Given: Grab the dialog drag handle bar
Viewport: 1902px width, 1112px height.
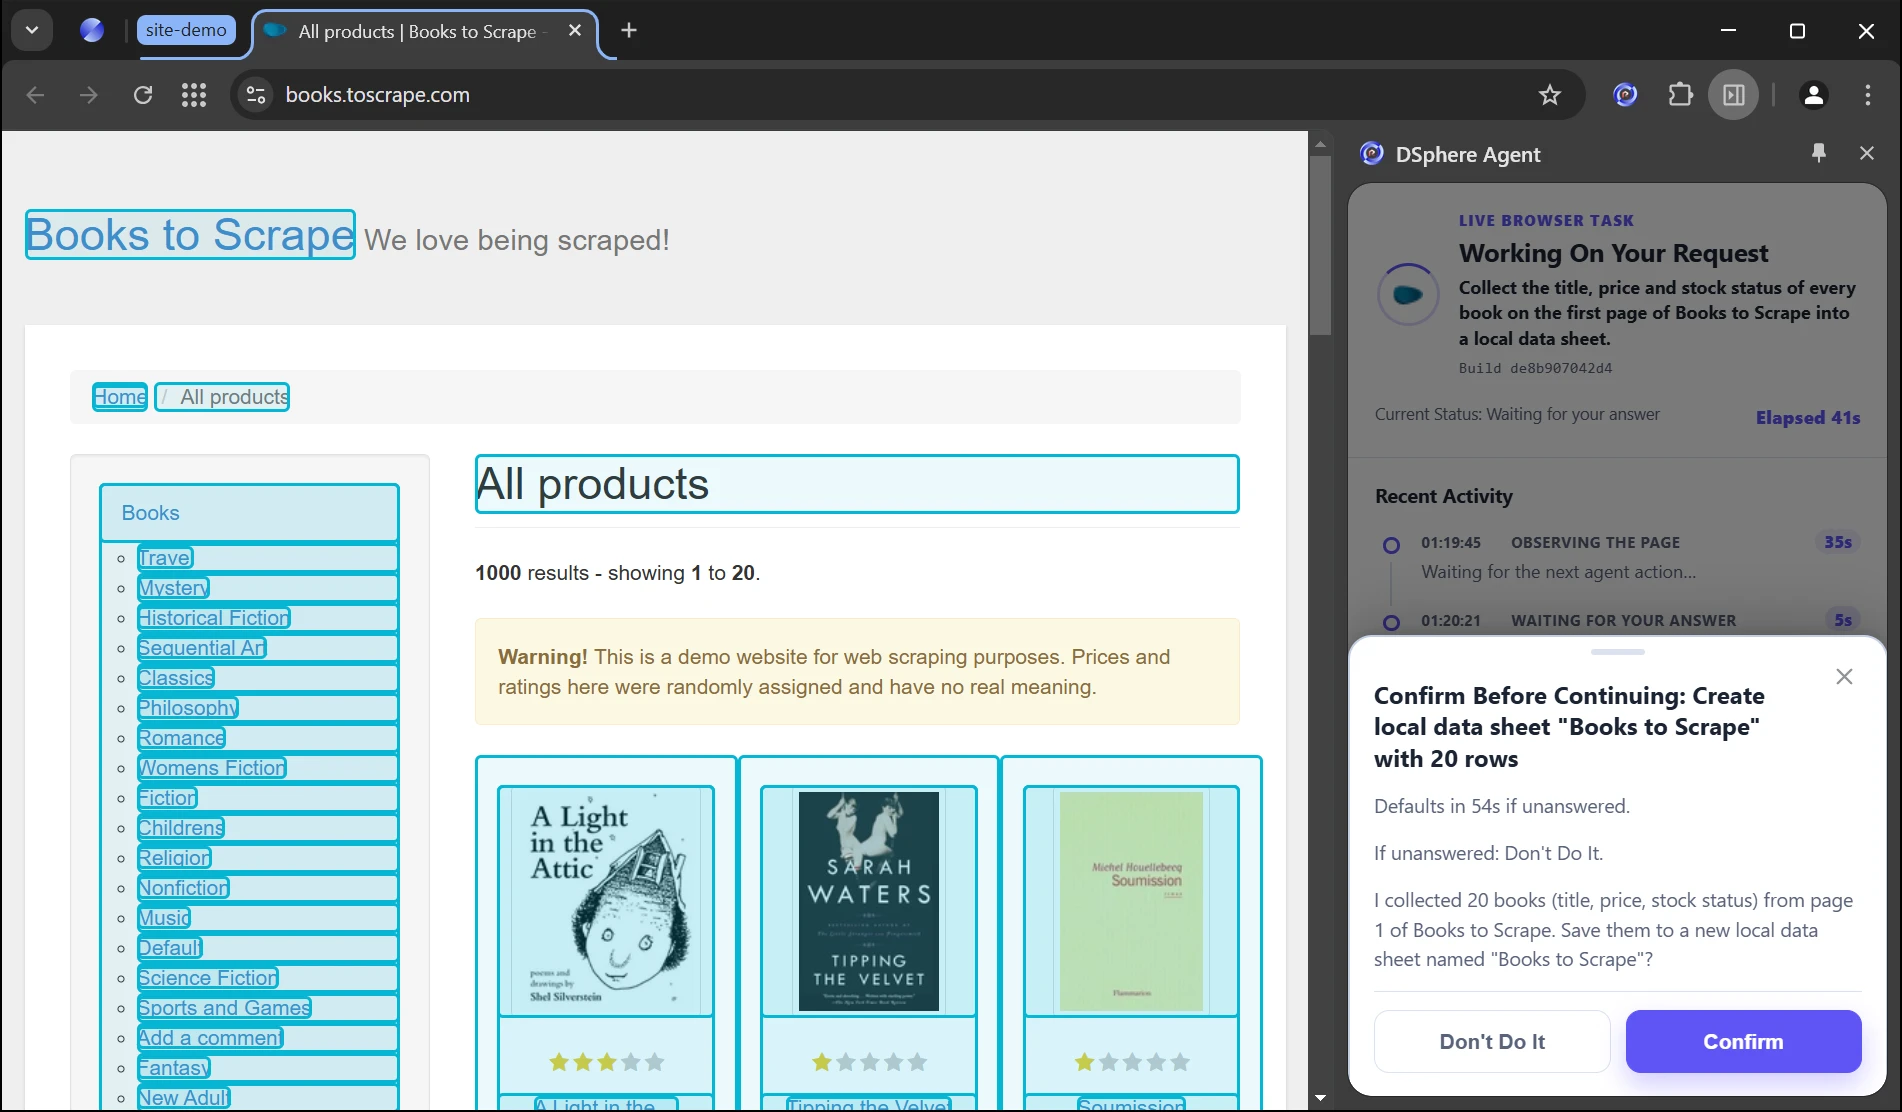Looking at the screenshot, I should 1618,652.
